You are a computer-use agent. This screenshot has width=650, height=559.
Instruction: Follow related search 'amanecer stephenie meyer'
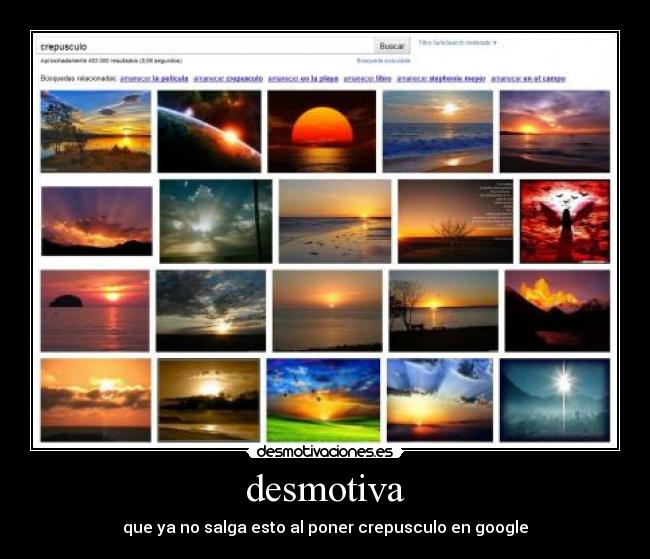coord(441,79)
